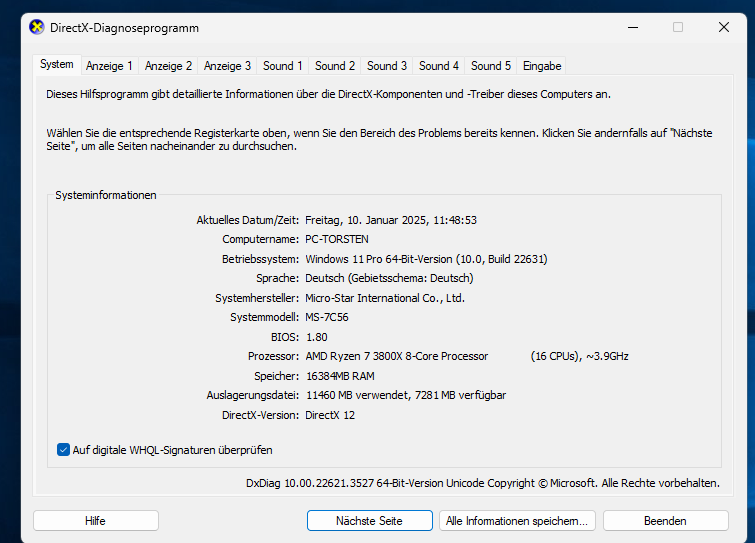Image resolution: width=755 pixels, height=543 pixels.
Task: Switch to the Sound 2 tab
Action: (335, 66)
